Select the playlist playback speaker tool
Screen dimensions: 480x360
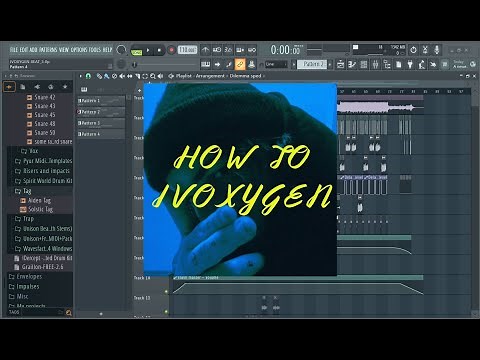coord(160,76)
